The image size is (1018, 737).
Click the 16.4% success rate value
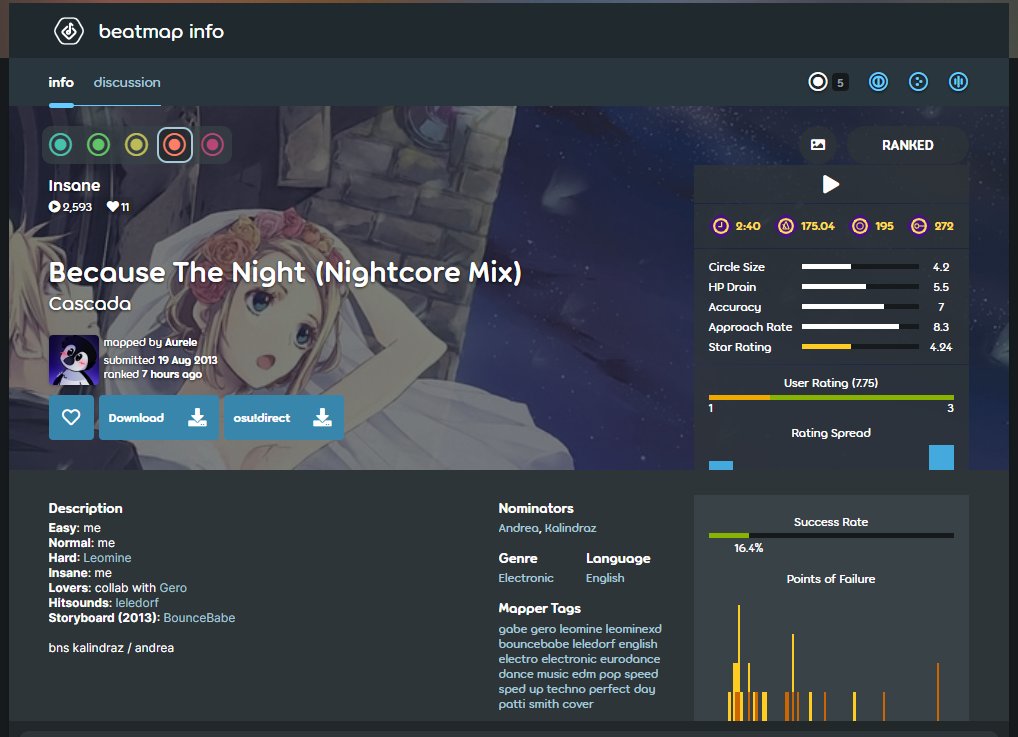(x=749, y=548)
